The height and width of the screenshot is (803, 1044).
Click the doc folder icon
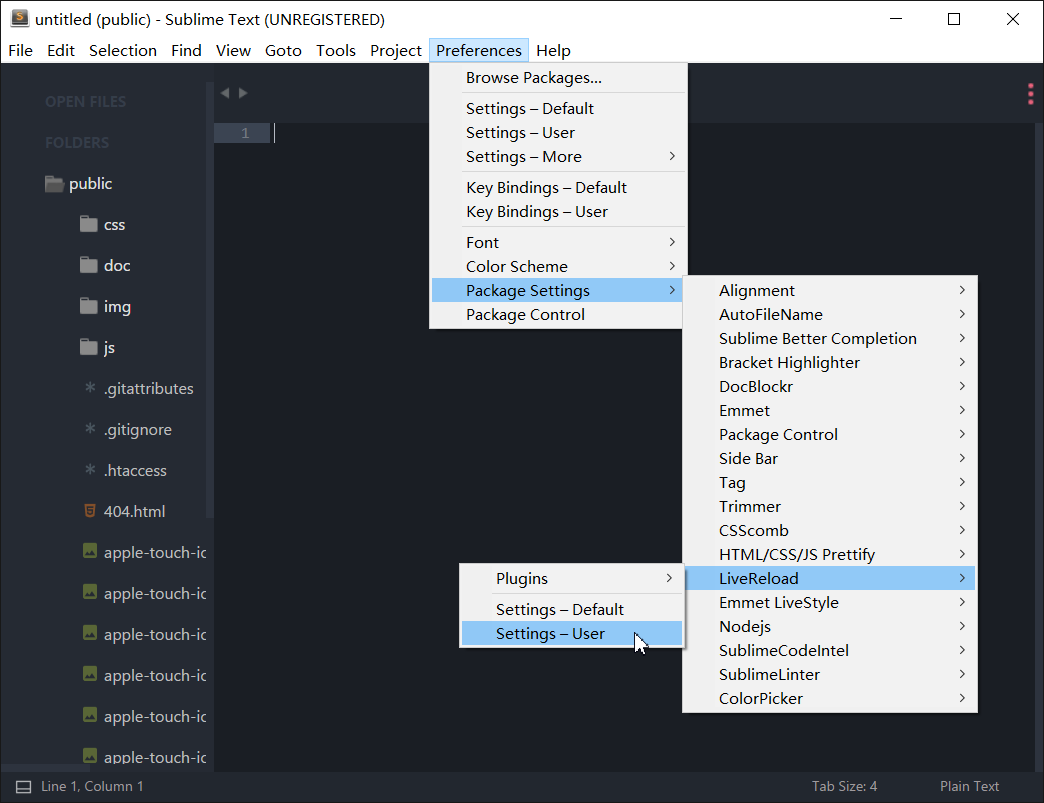89,265
